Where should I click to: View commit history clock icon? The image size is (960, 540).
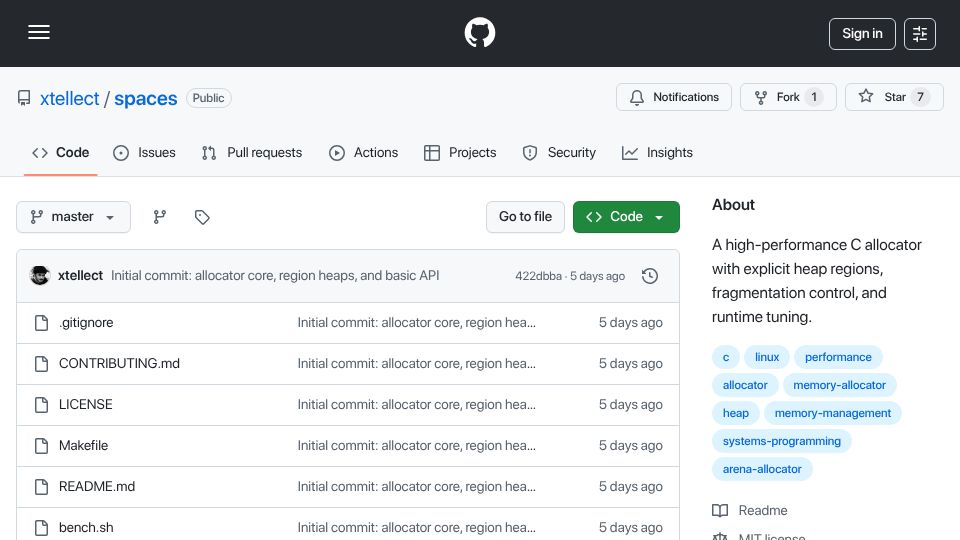point(650,276)
